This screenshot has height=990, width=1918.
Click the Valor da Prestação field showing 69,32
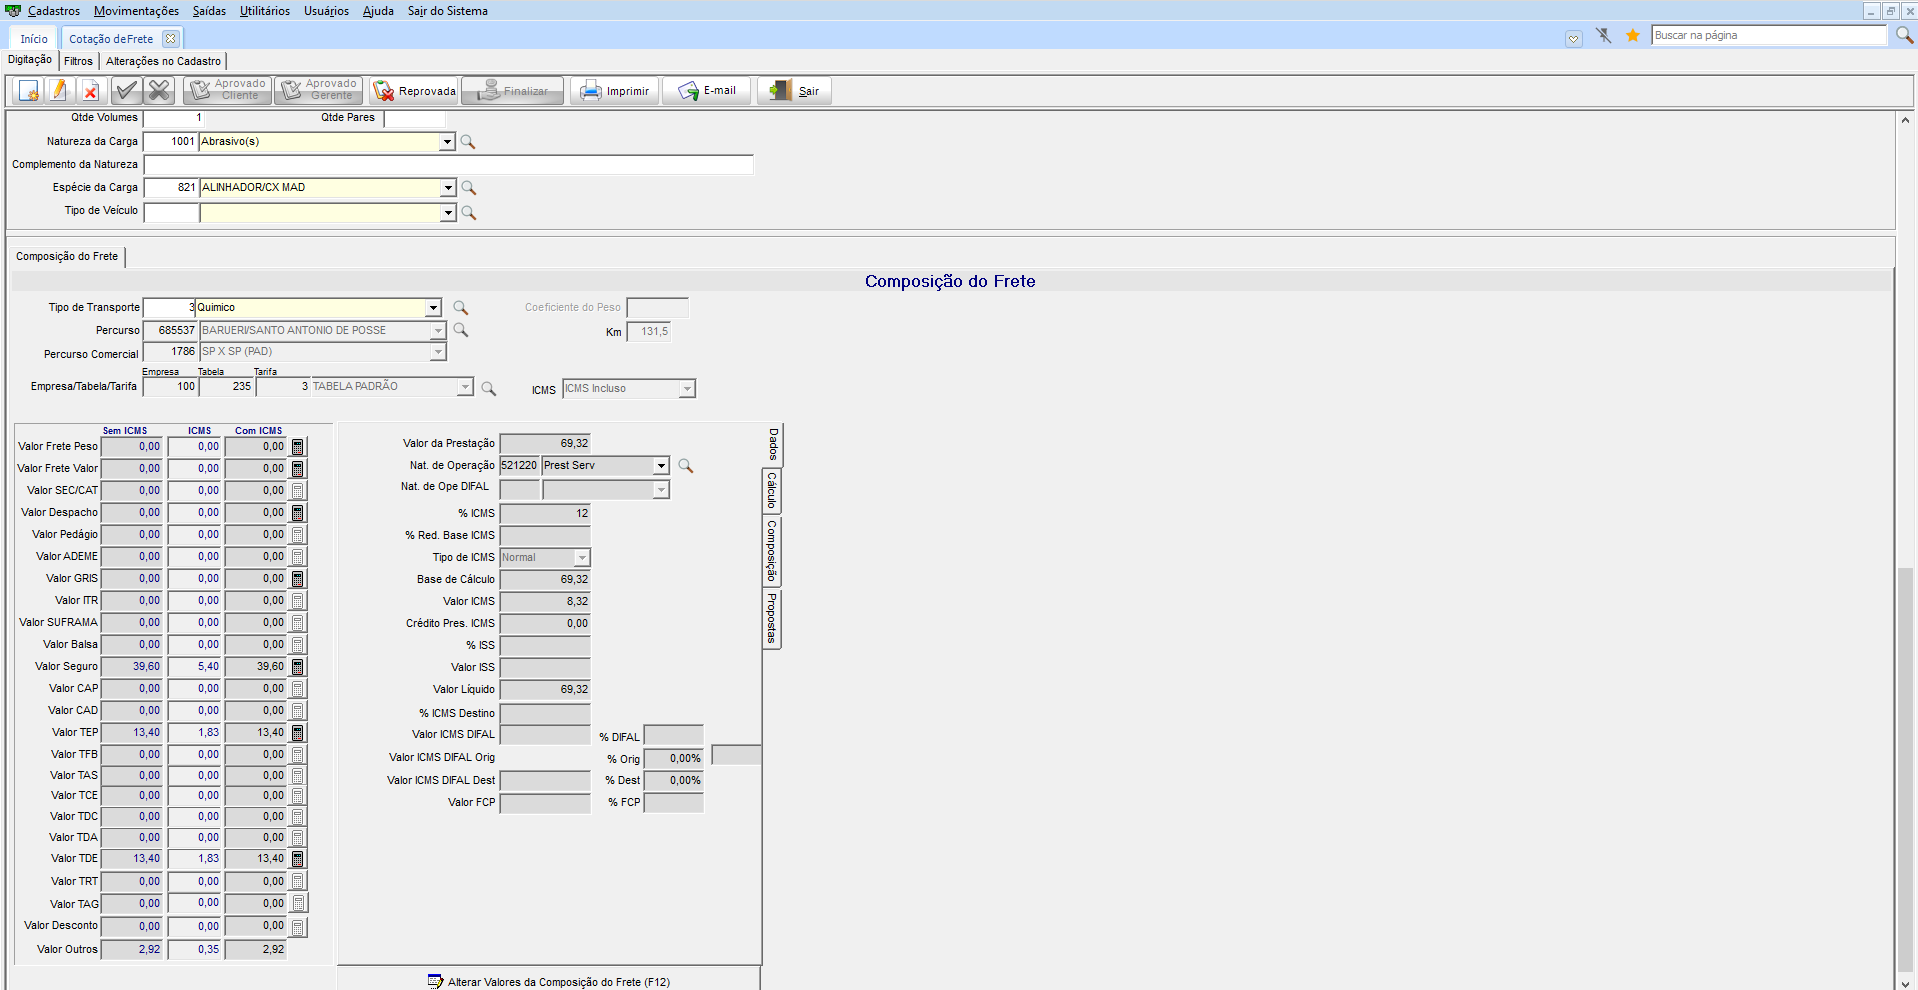[x=545, y=444]
